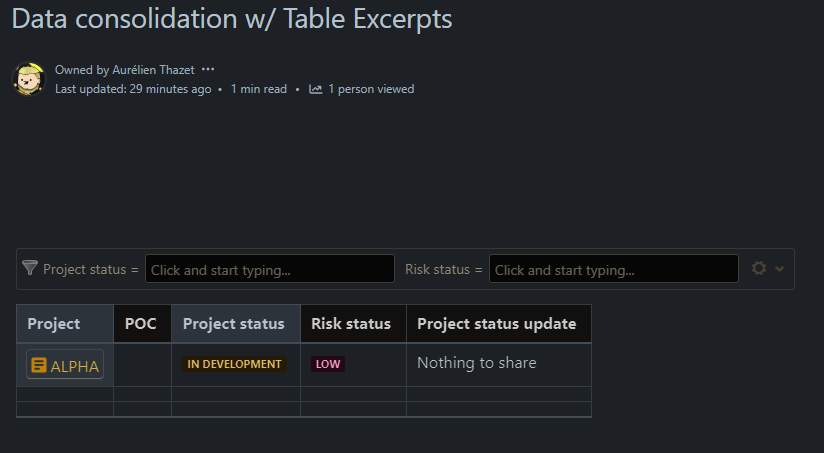Screen dimensions: 824x453
Task: Sort by the Risk status column header
Action: pos(353,324)
